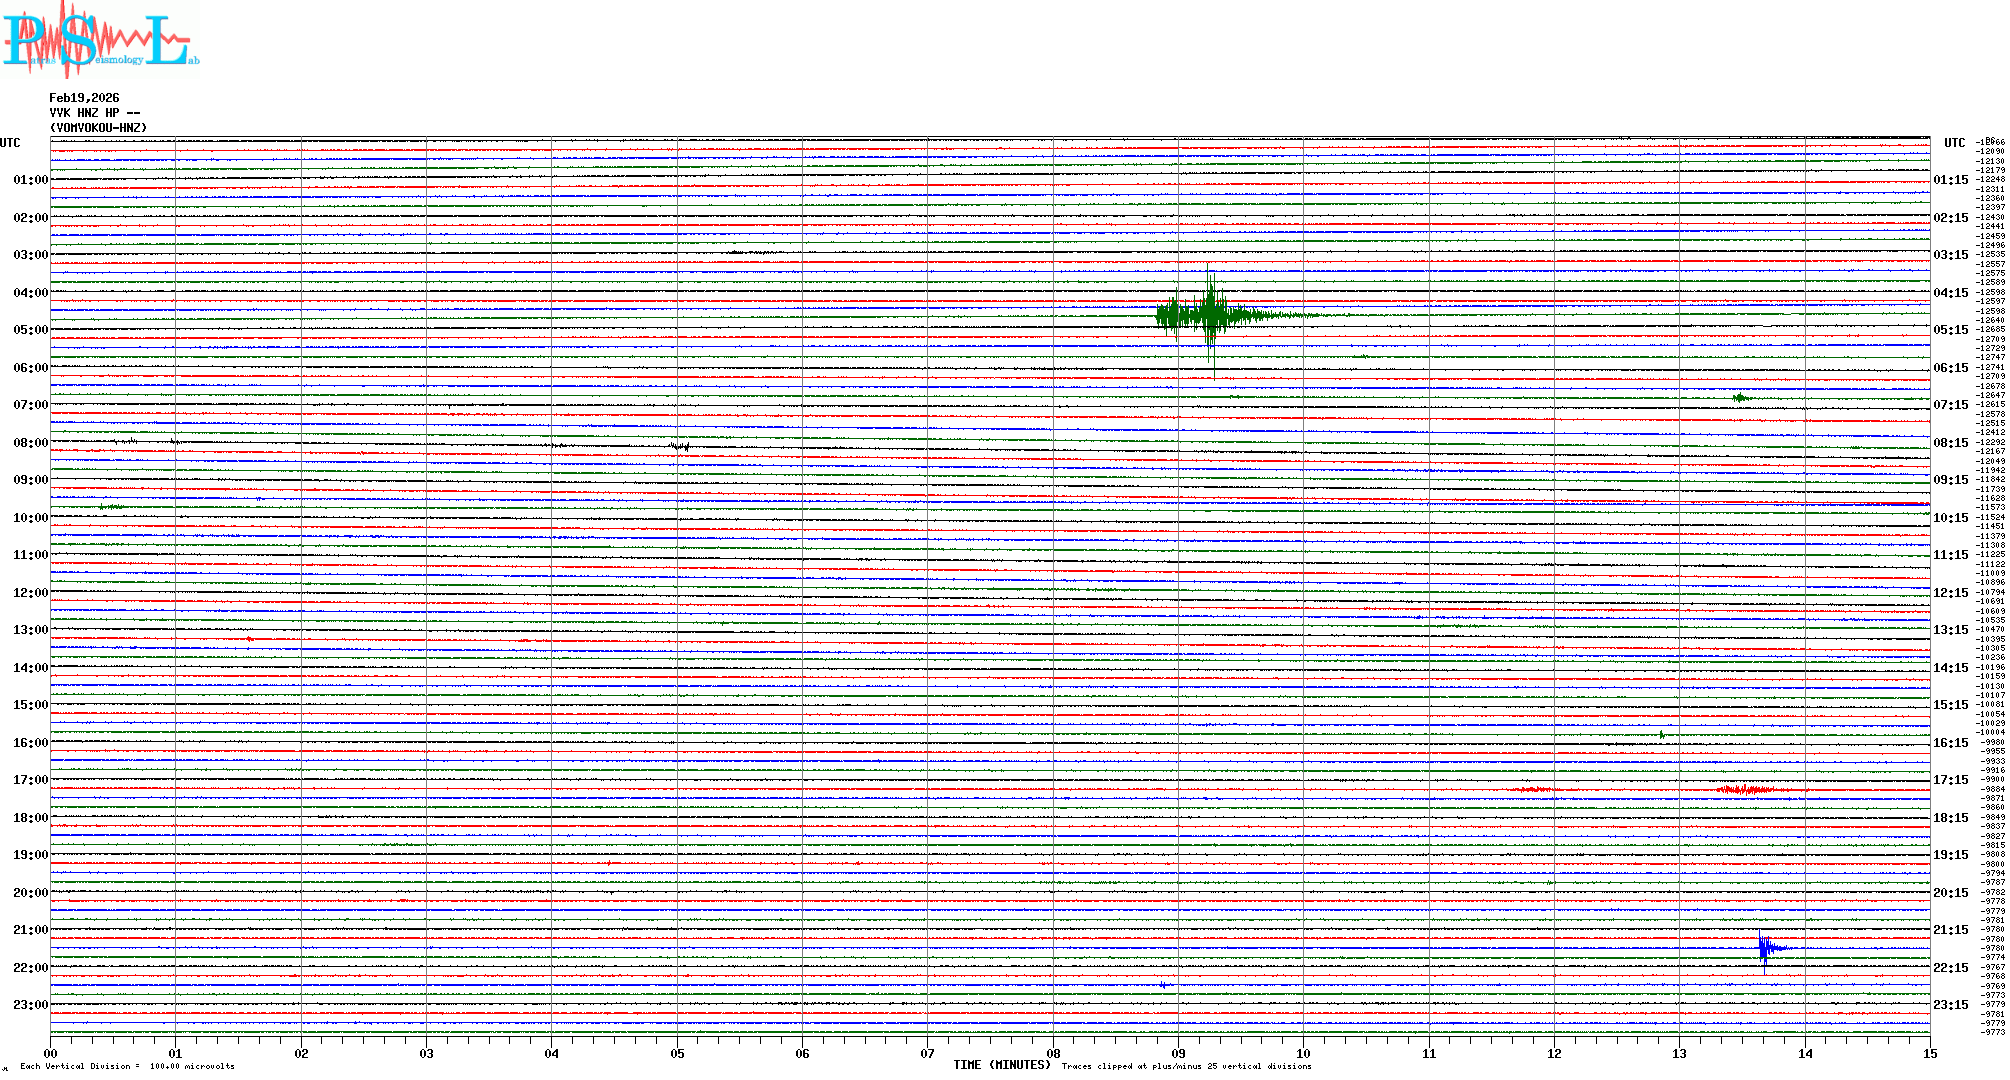This screenshot has width=2010, height=1080.
Task: Click the VVK HNZ HP station text
Action: coord(94,113)
